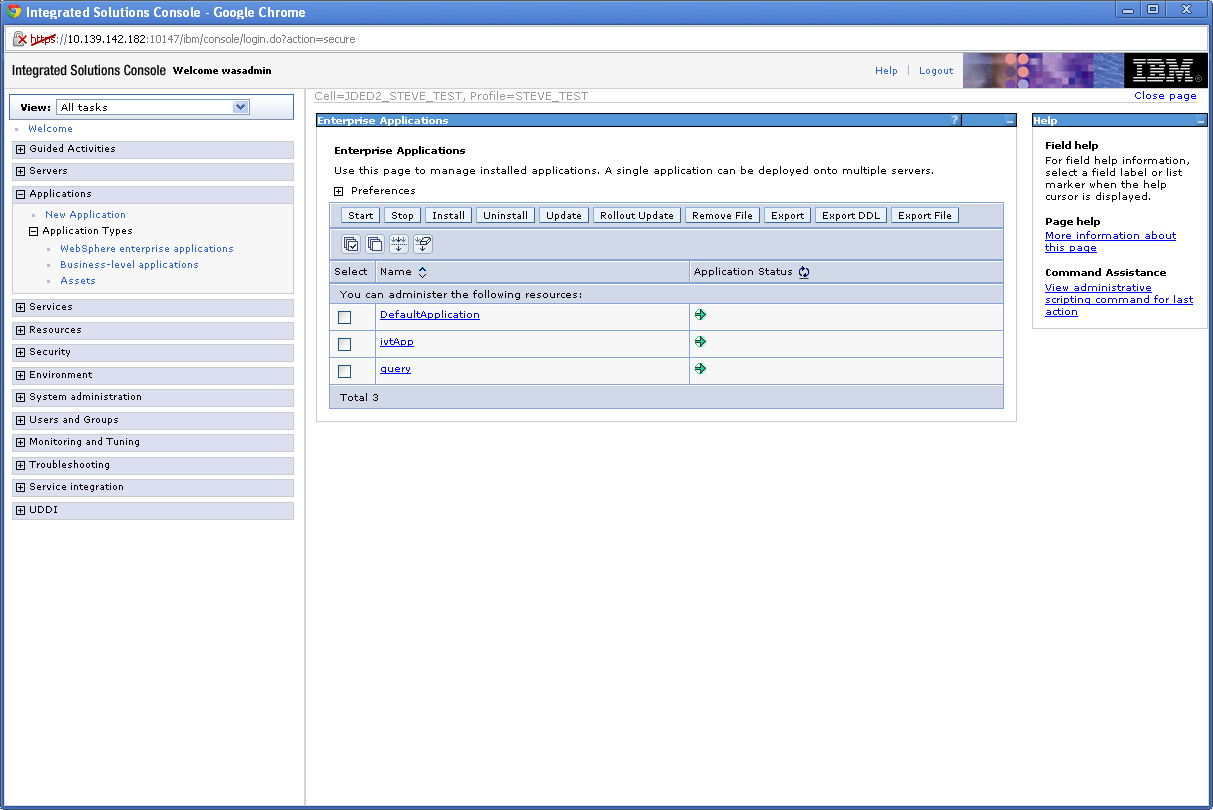Open More information about this page

coord(1110,242)
